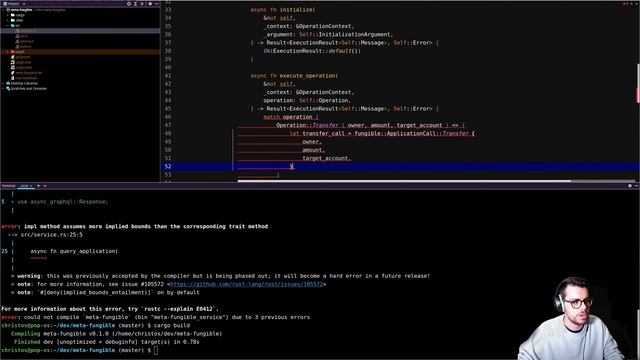Expand Scratches and Consoles node
640x360 pixels.
click(x=4, y=89)
